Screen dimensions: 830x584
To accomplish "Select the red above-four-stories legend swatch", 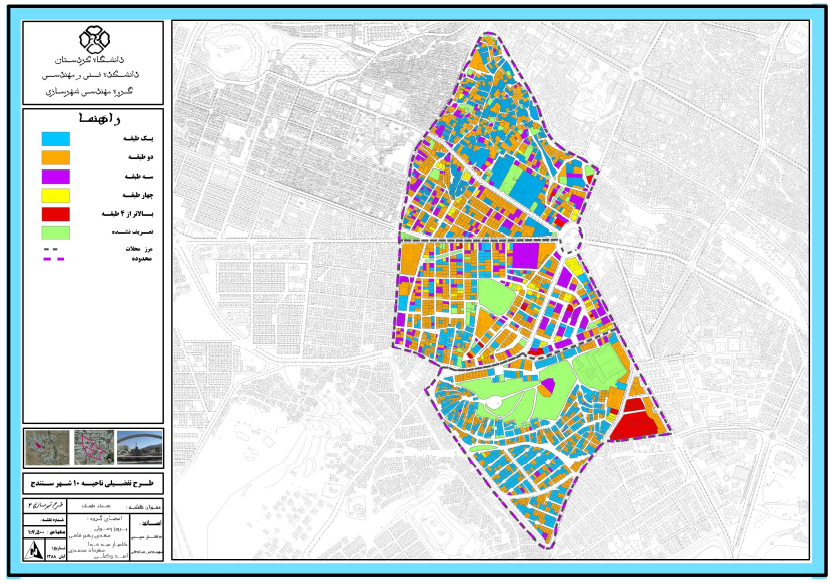I will coord(54,214).
